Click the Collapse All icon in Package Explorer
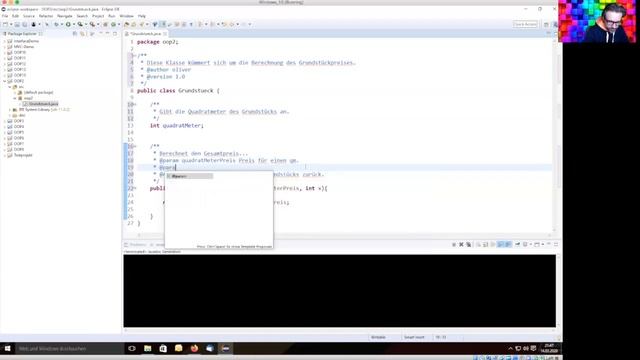The image size is (640, 360). point(75,34)
